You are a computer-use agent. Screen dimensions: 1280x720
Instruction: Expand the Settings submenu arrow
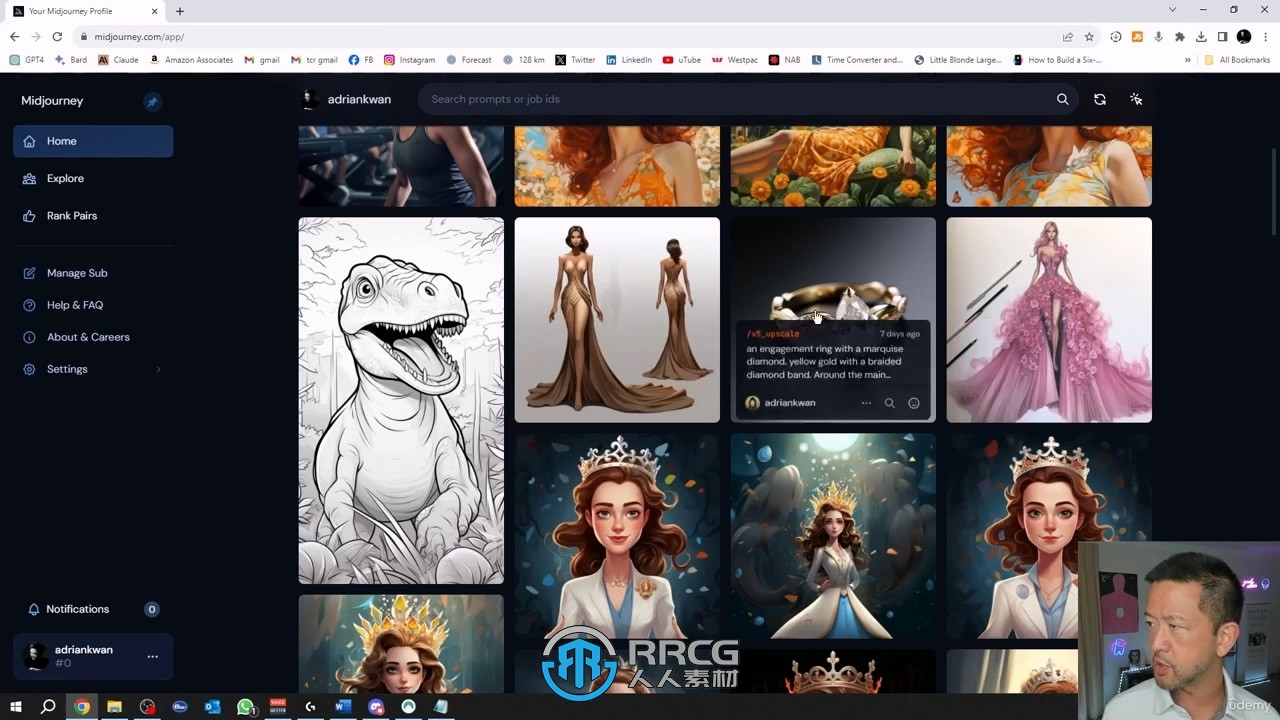tap(158, 369)
